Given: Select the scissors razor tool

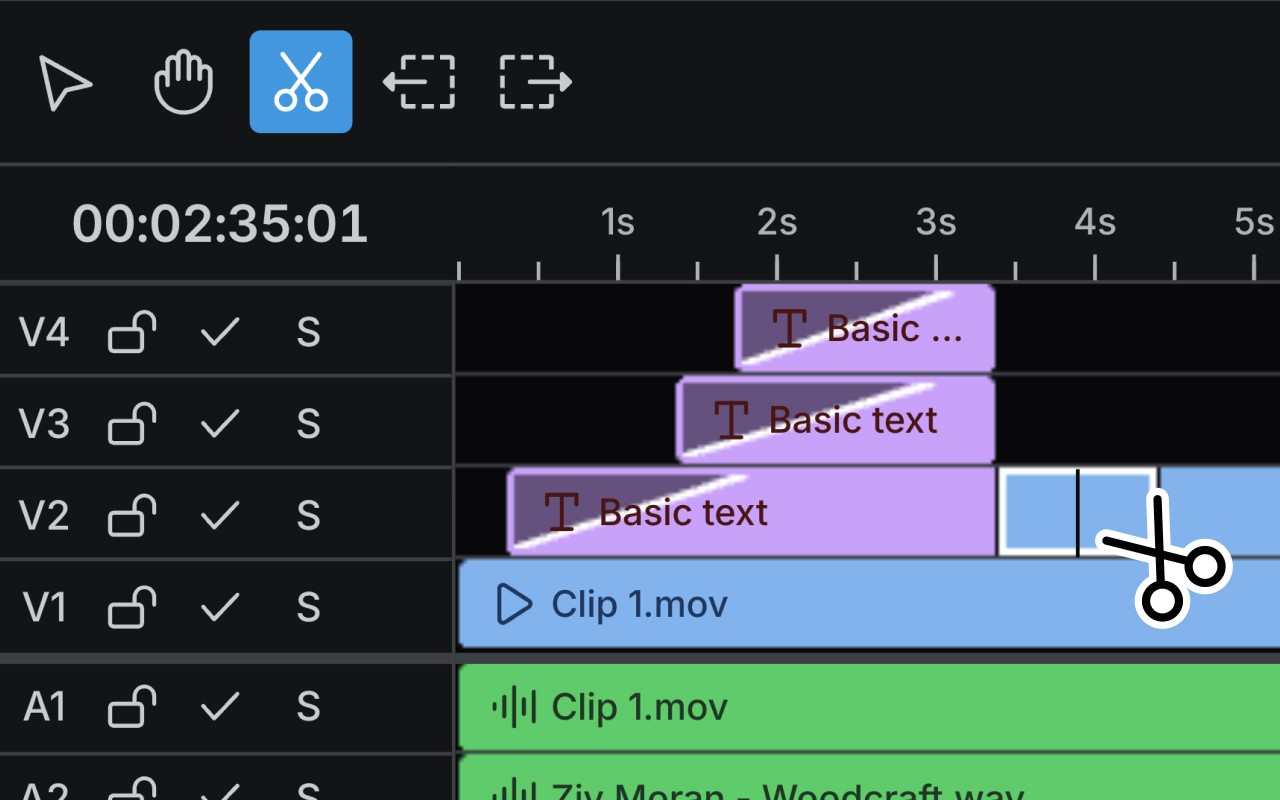Looking at the screenshot, I should [x=301, y=82].
